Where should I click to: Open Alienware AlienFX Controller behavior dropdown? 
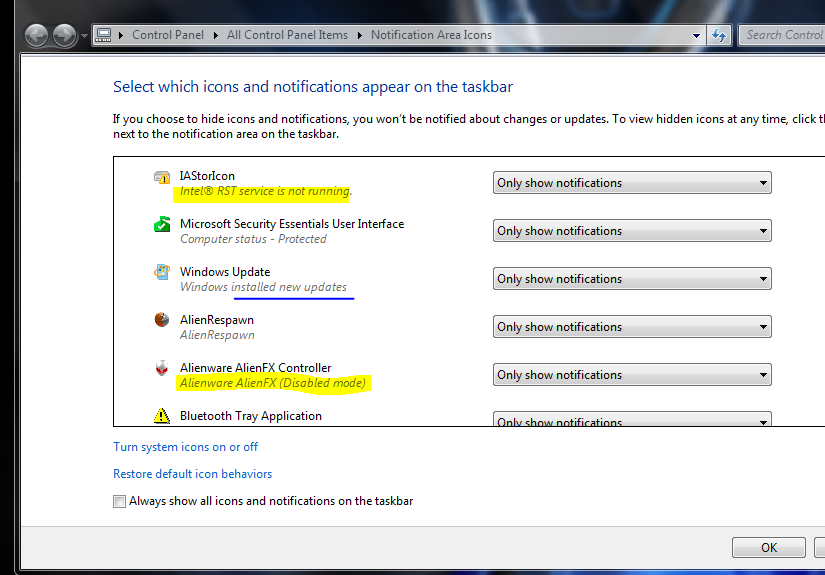[632, 375]
